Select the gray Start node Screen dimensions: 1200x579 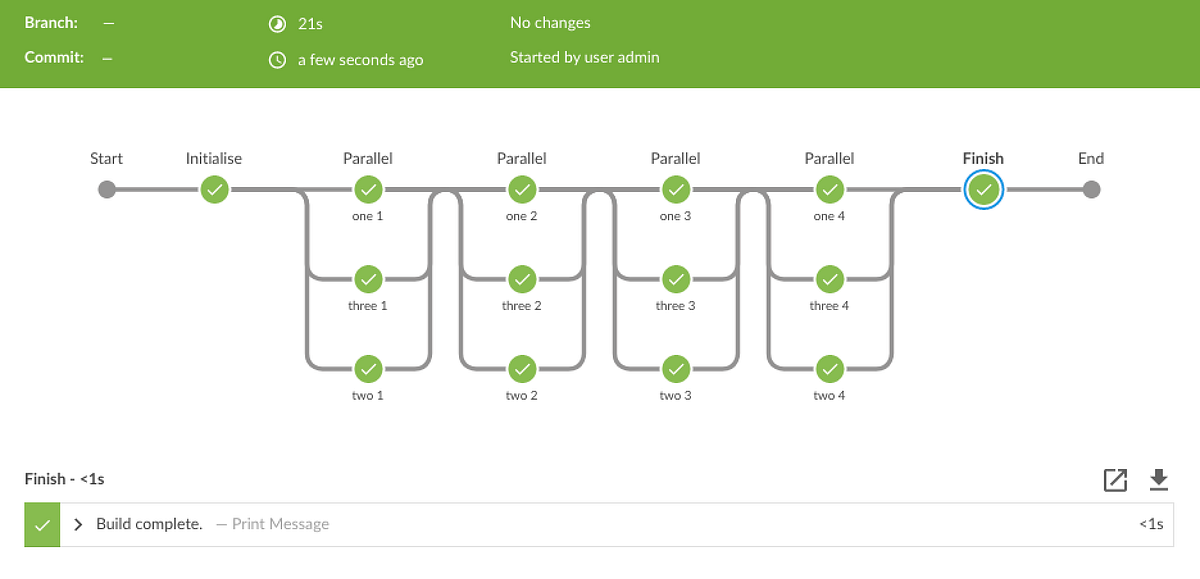tap(107, 189)
